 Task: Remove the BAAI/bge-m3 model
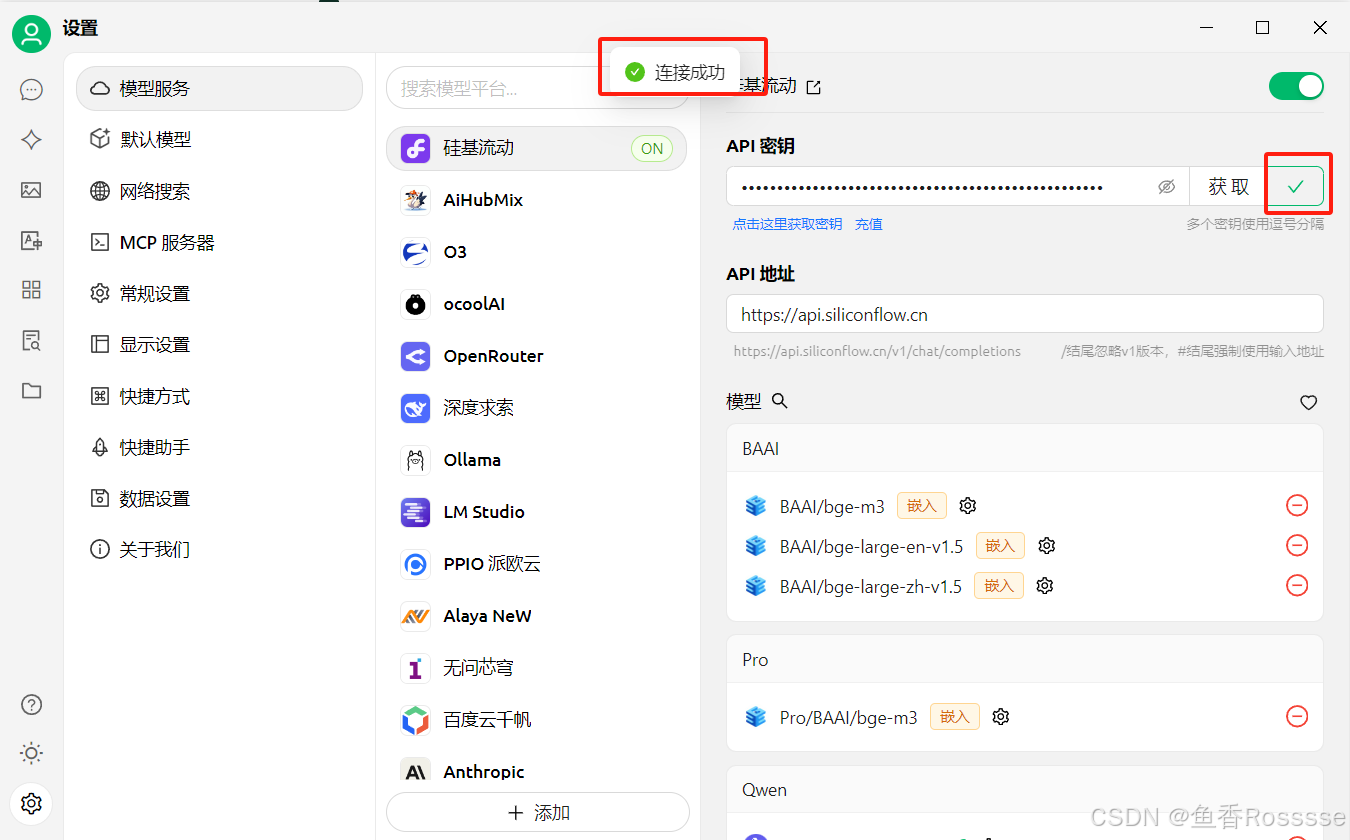[1297, 505]
